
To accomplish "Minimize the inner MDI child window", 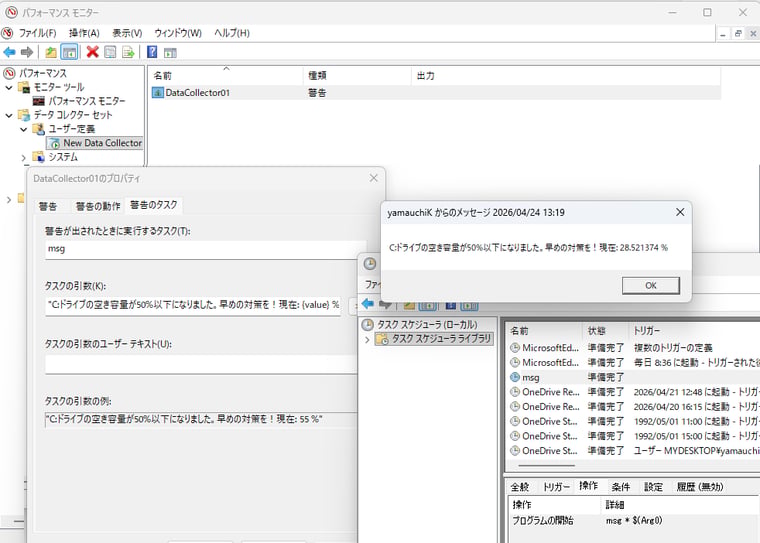I will [723, 33].
